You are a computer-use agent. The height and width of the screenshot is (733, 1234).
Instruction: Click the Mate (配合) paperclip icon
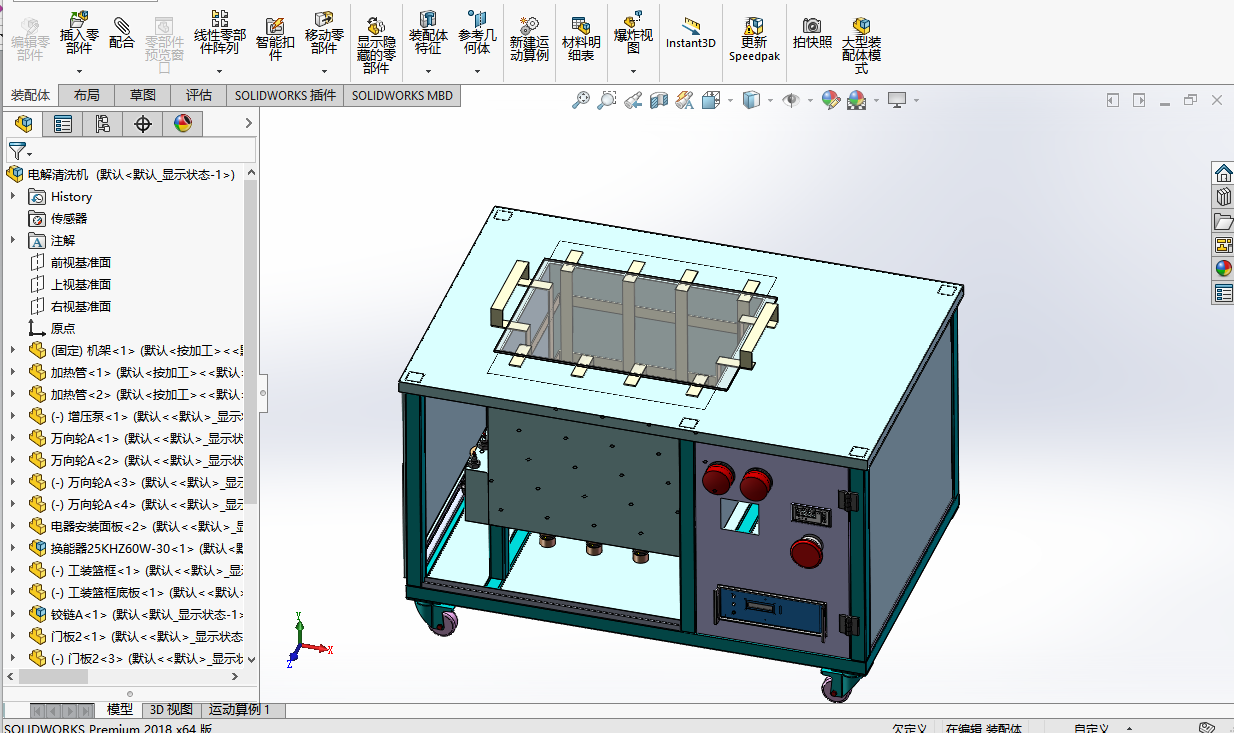point(122,24)
